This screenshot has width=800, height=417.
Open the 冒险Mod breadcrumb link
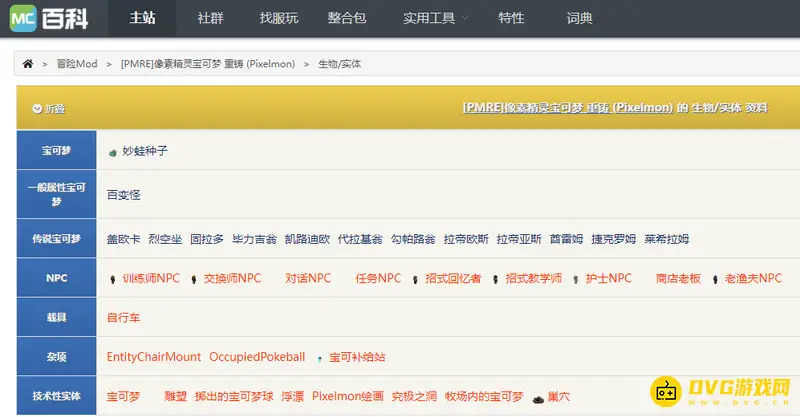click(x=75, y=64)
